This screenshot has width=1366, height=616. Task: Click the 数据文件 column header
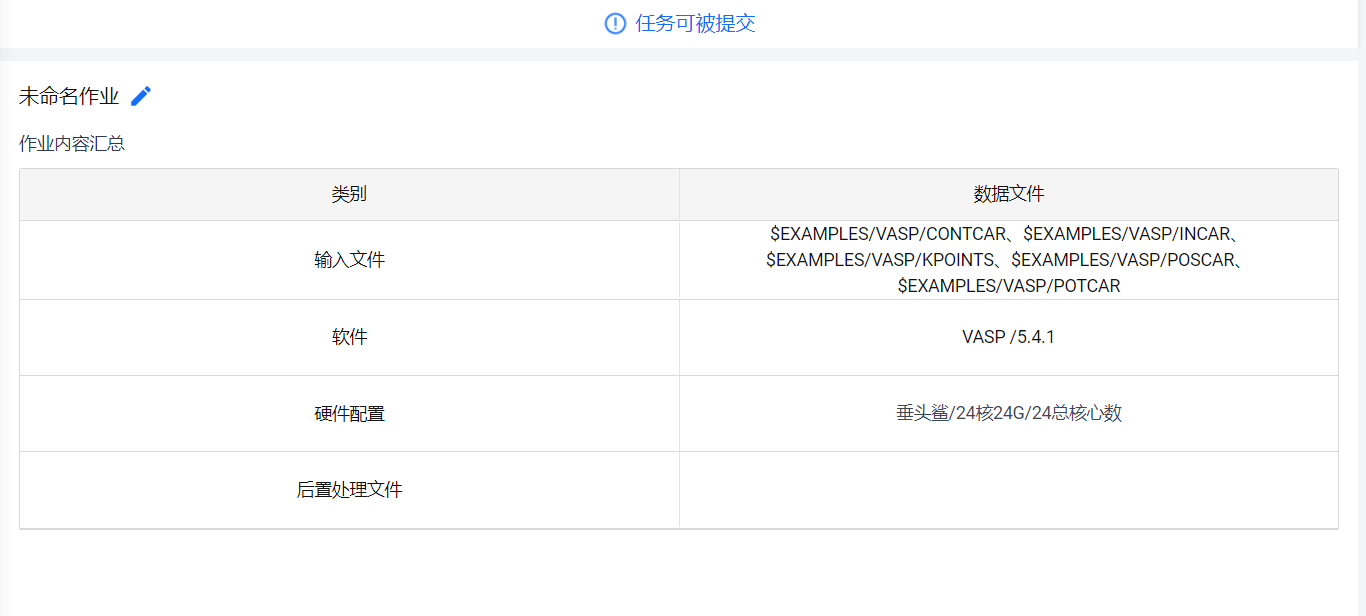(1008, 194)
